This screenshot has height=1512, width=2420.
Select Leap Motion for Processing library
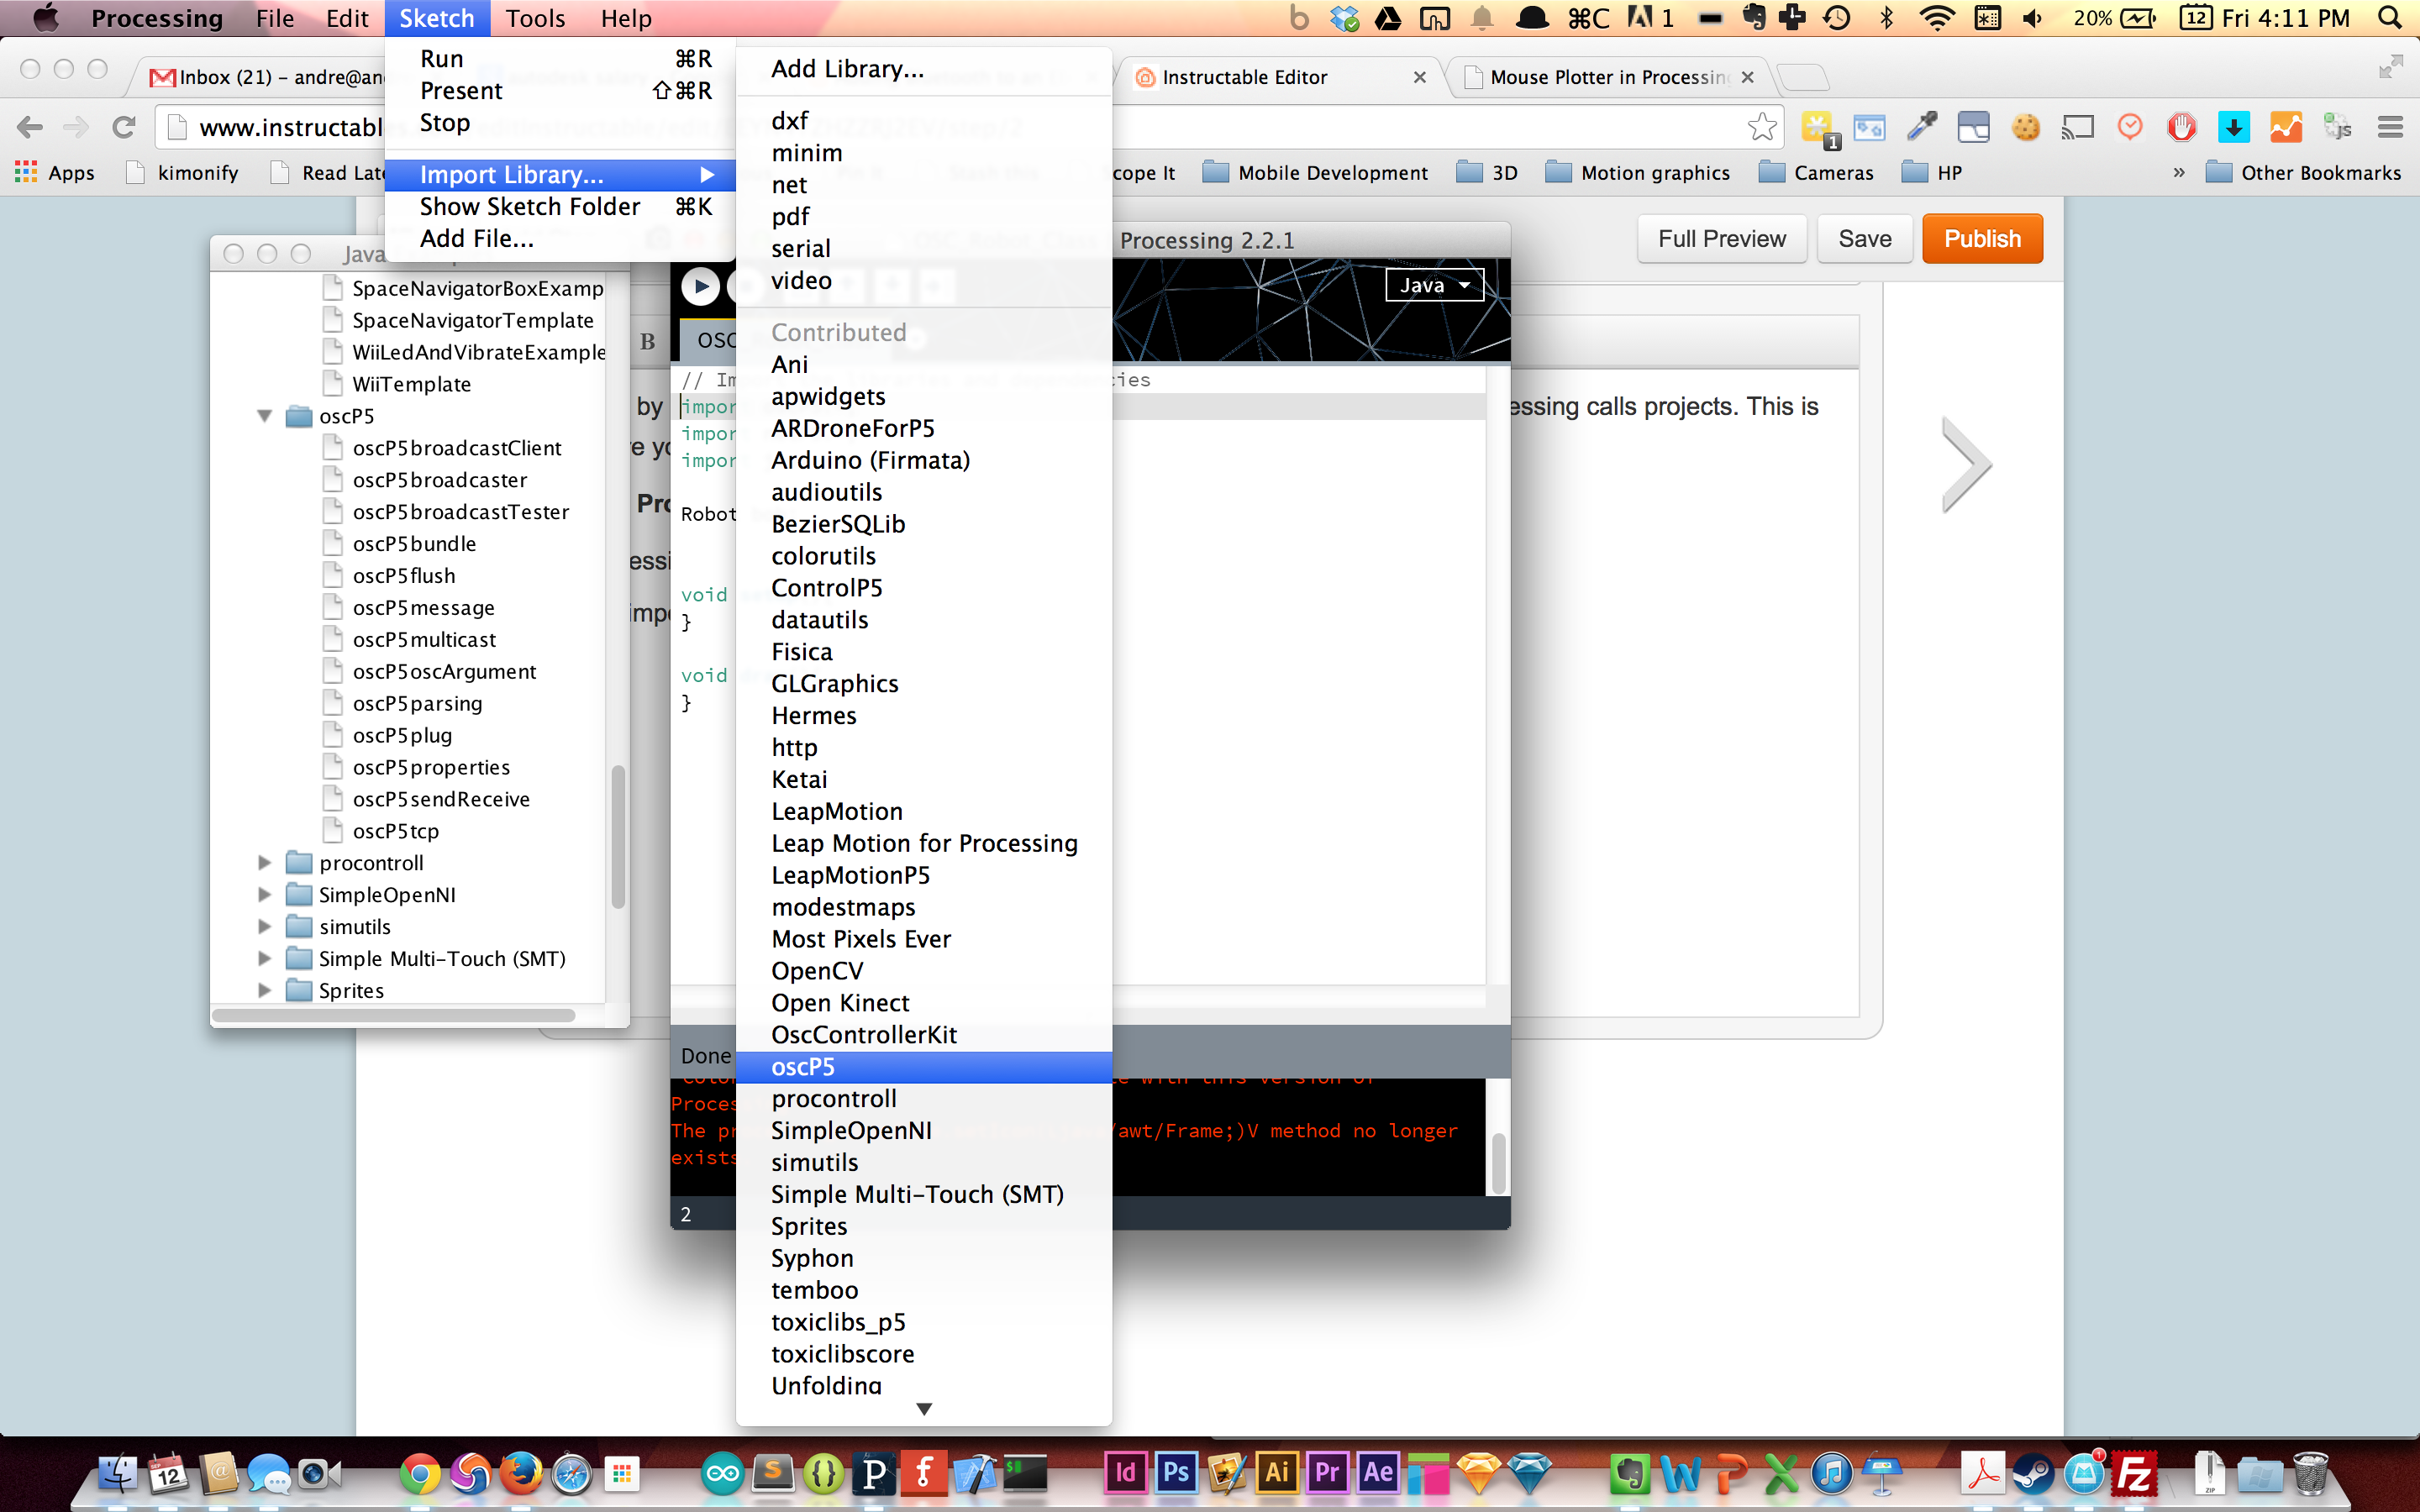point(924,844)
